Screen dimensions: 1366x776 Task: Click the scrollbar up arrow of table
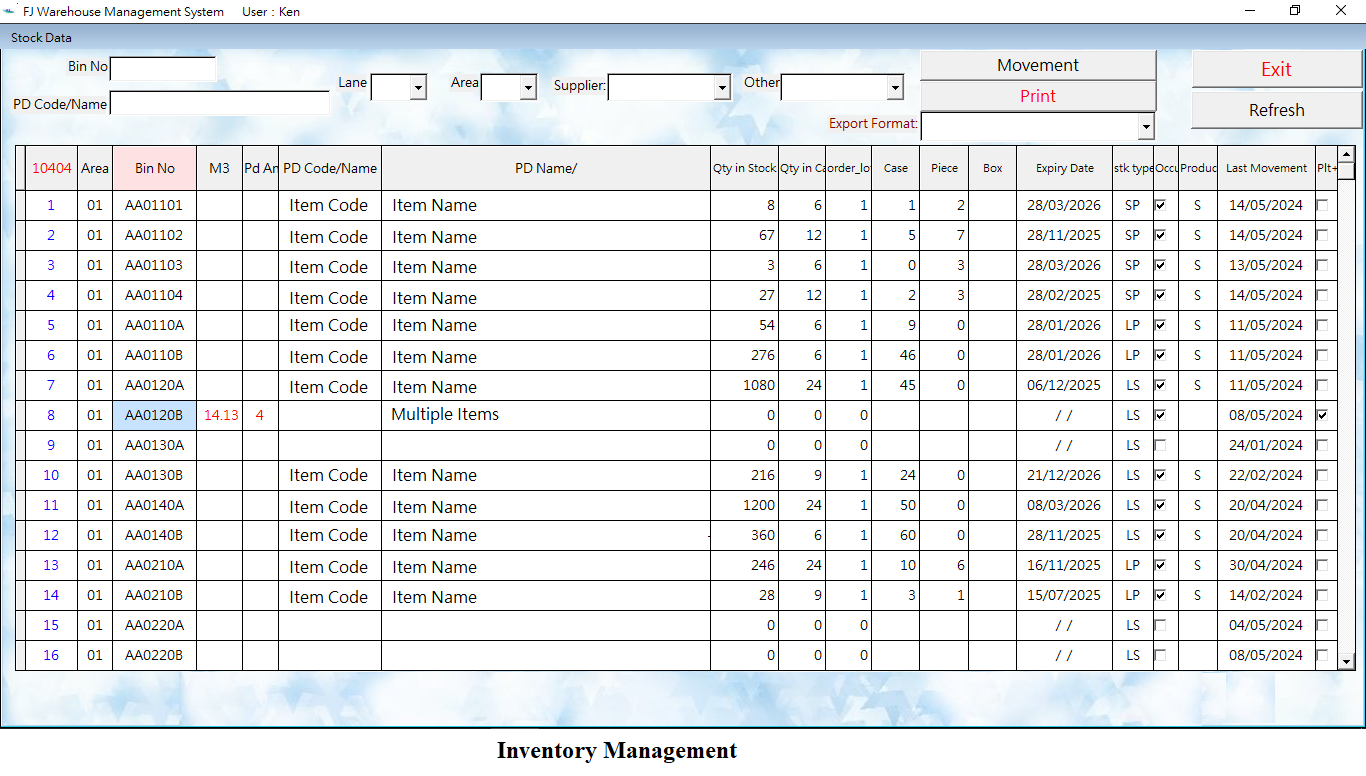click(1346, 154)
